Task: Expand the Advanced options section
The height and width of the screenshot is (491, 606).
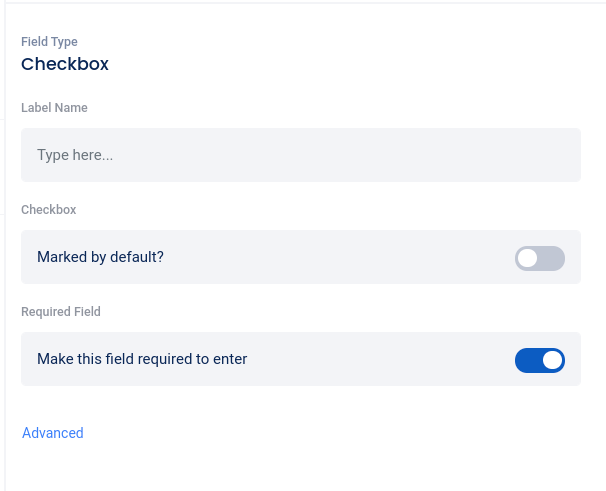Action: tap(53, 433)
